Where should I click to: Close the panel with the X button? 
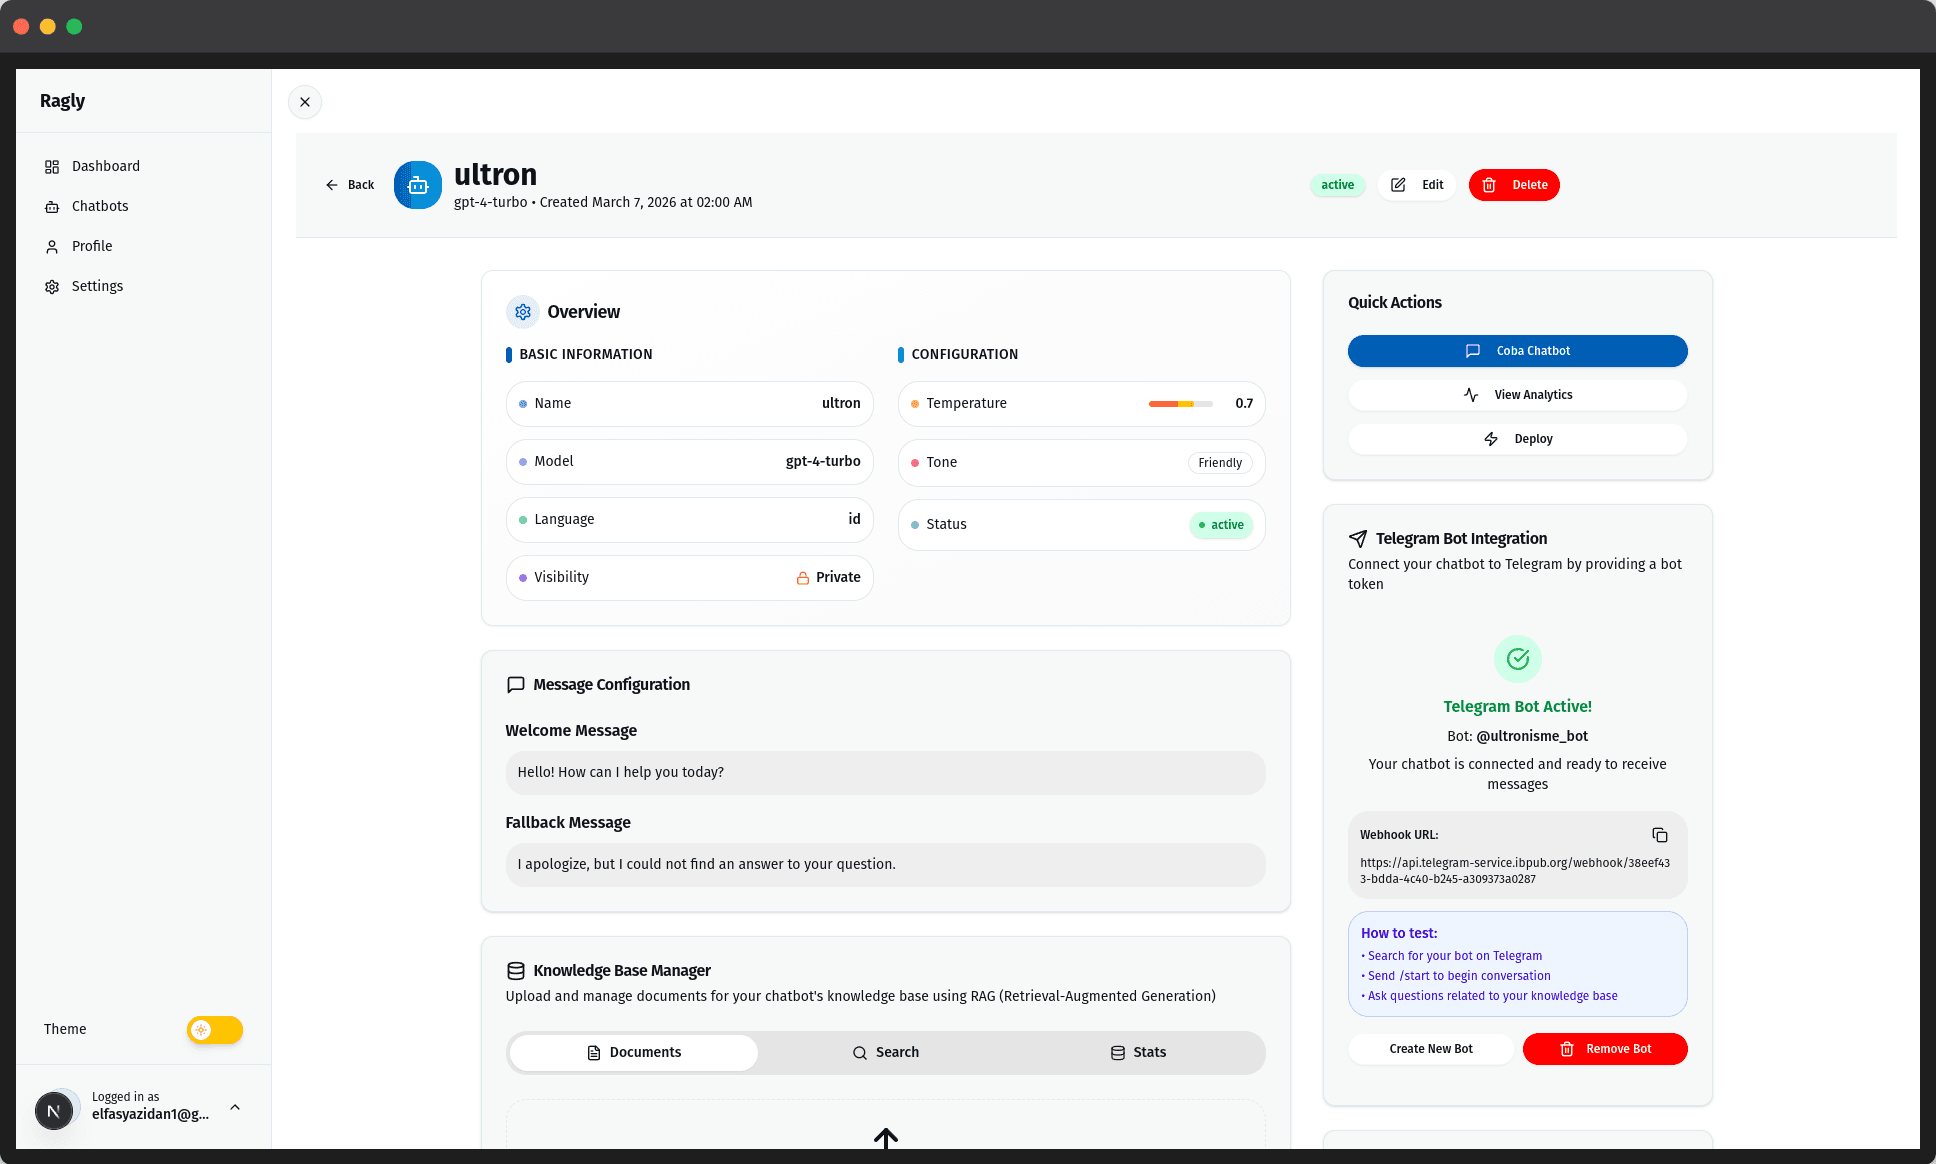click(x=305, y=102)
